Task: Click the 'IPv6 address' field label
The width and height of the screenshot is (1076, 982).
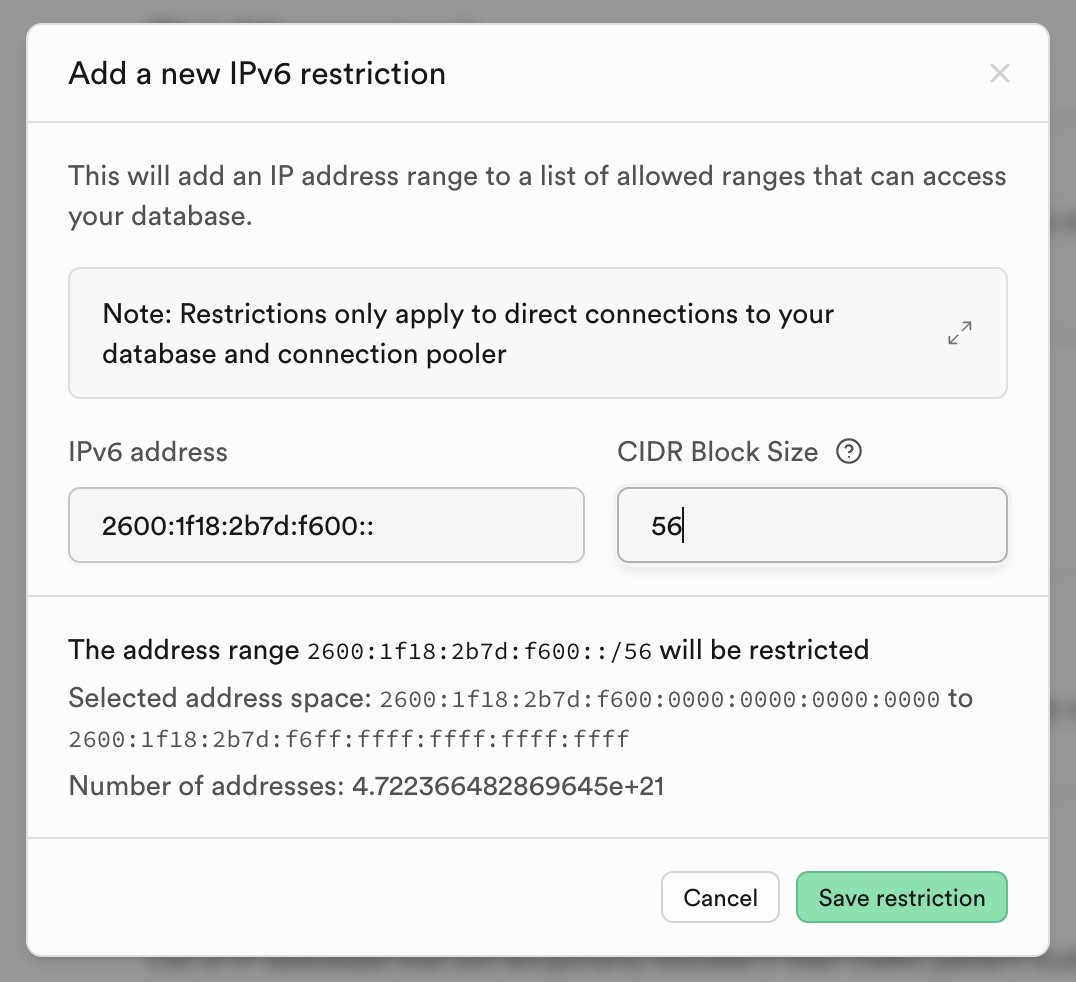Action: pyautogui.click(x=148, y=452)
